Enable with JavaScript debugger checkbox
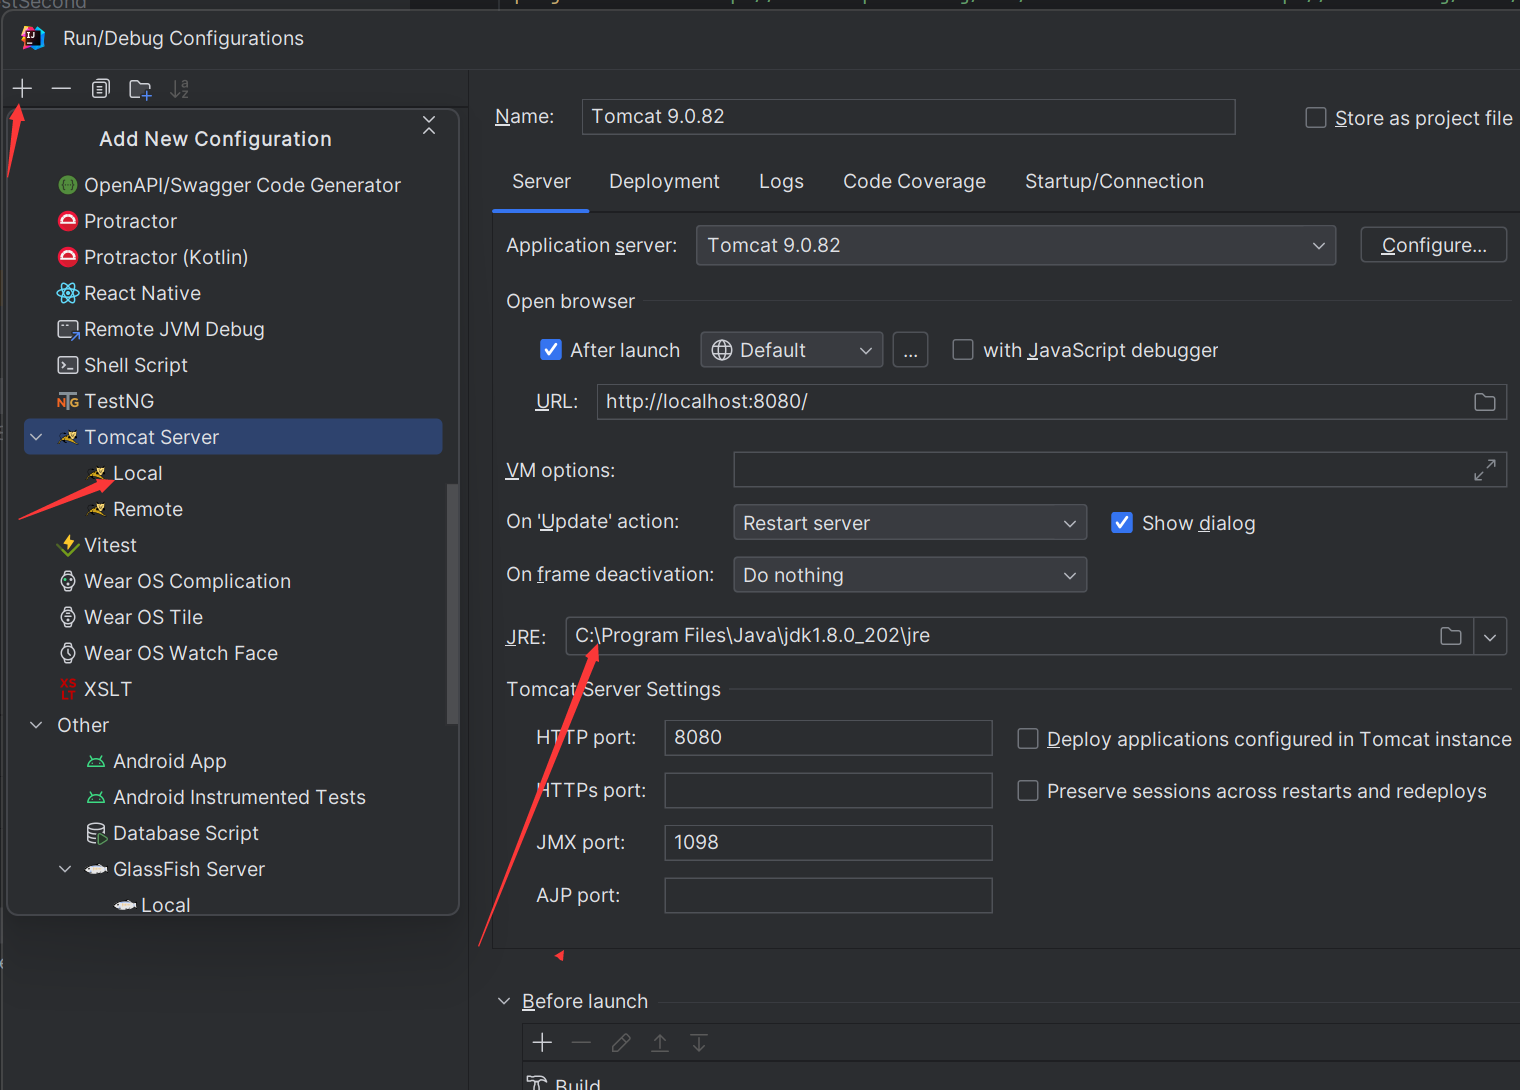Screen dimensions: 1520x1090 point(963,350)
